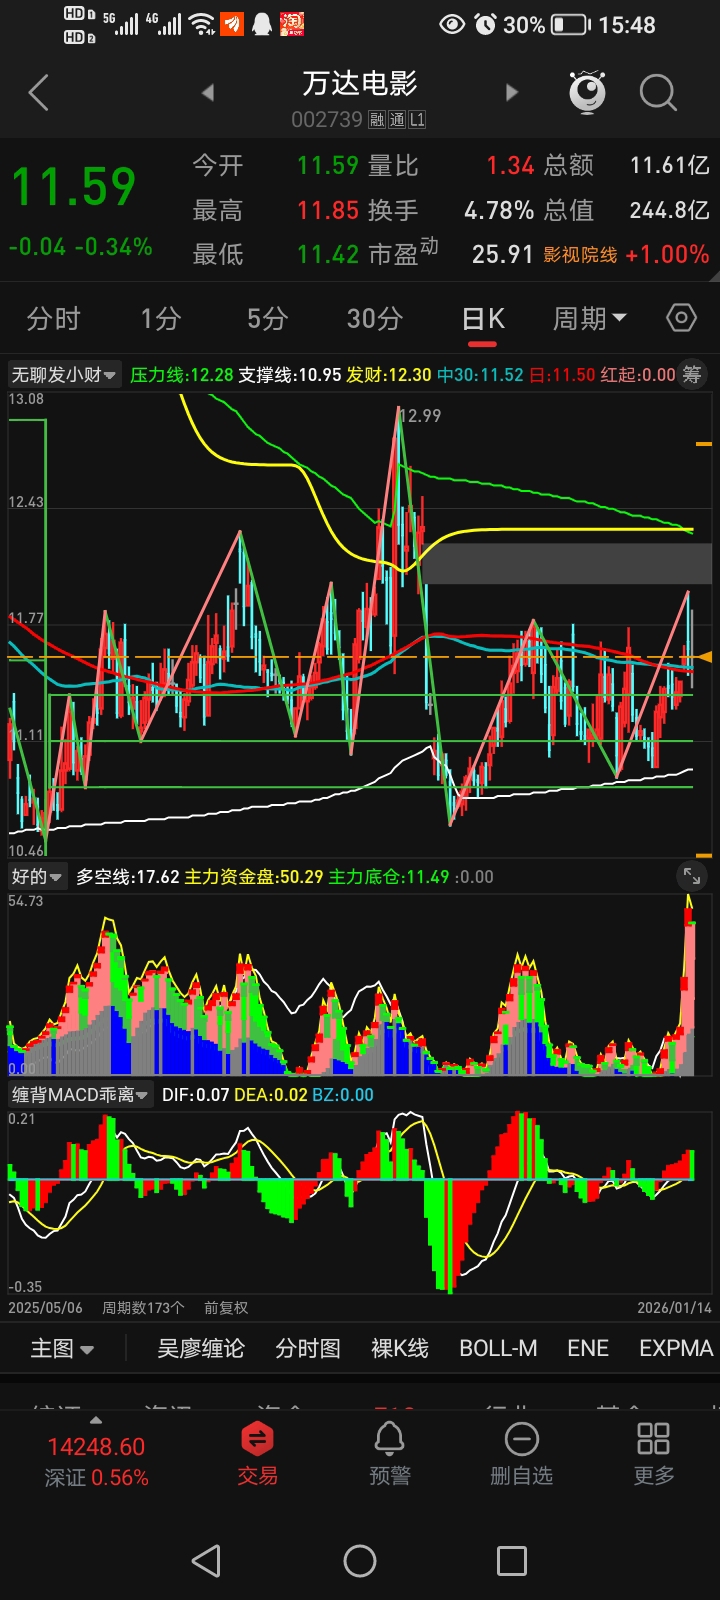
Task: Tap 深证 index 14248.60 value
Action: point(96,1447)
